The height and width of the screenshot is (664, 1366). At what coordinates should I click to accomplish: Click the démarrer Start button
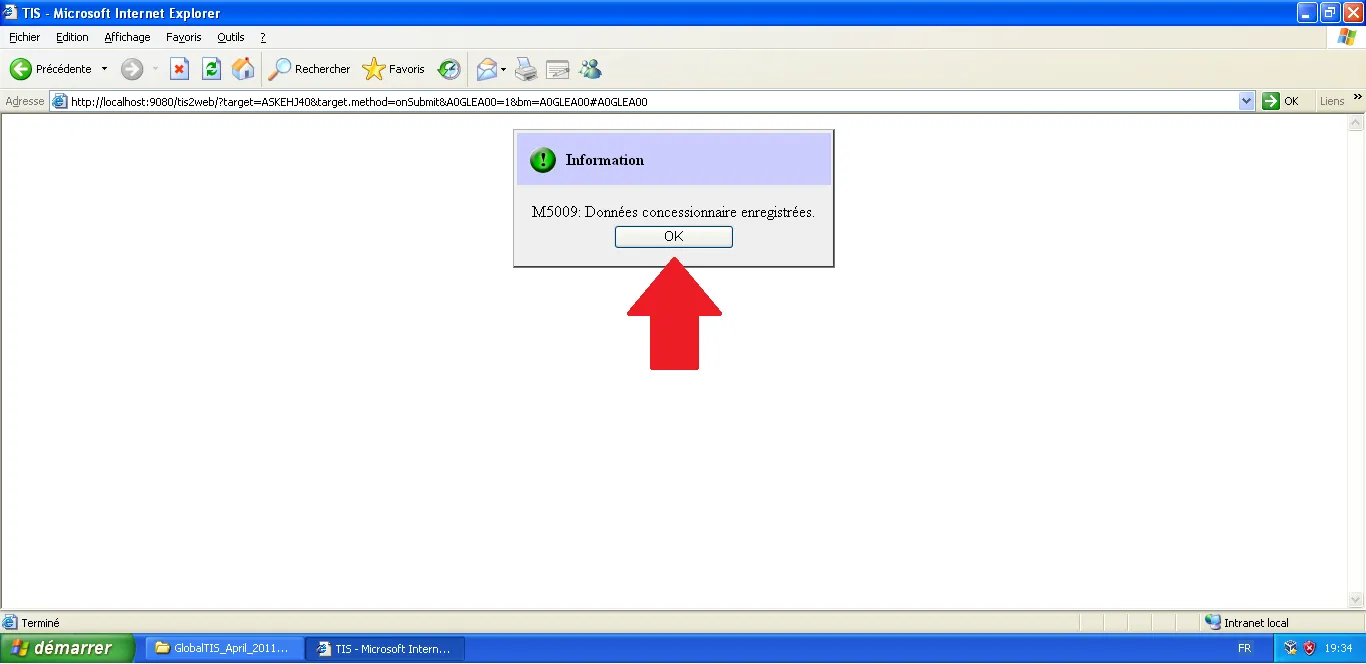(66, 648)
